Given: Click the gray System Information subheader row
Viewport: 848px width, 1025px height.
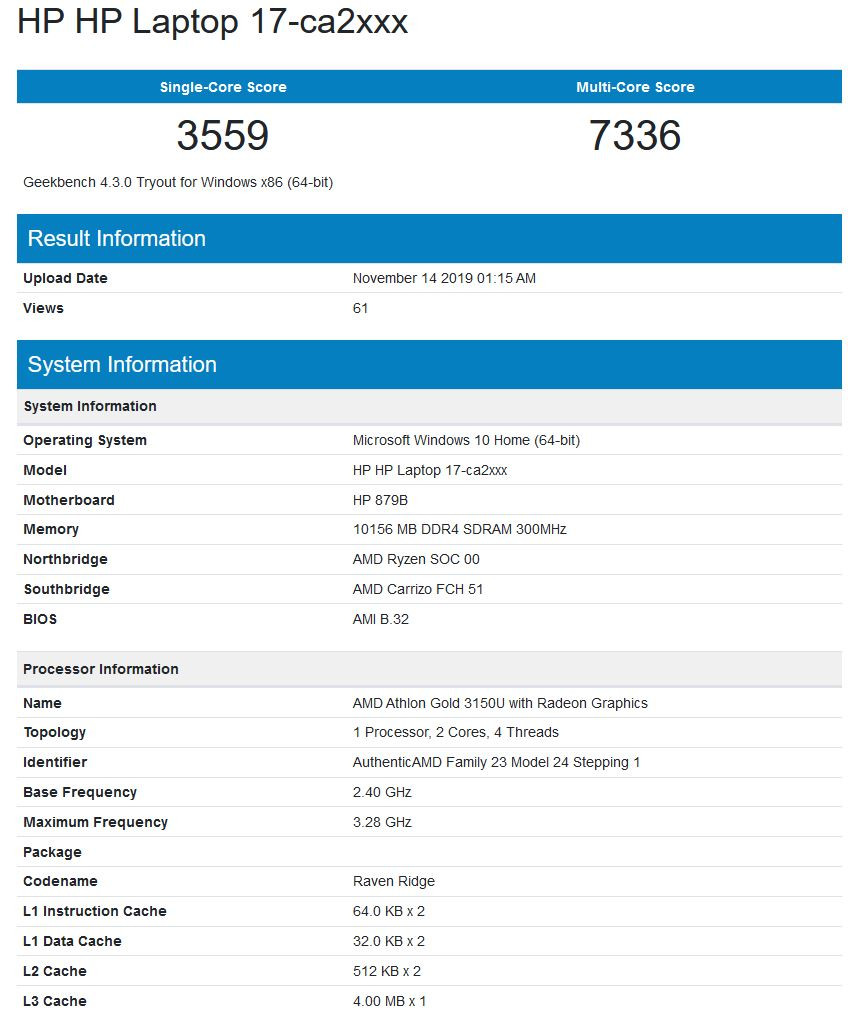Looking at the screenshot, I should coord(429,407).
